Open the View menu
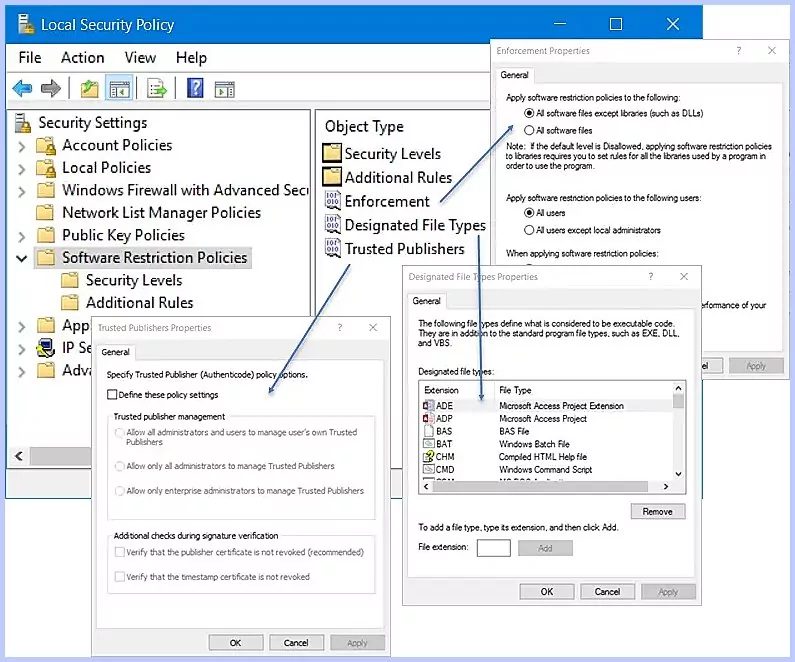 [x=140, y=58]
